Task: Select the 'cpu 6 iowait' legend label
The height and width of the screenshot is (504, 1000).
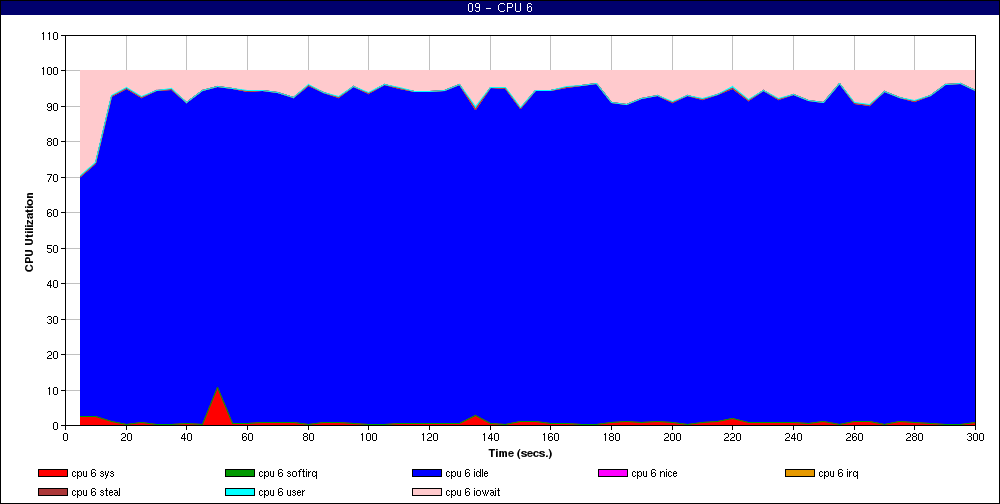Action: (x=473, y=493)
